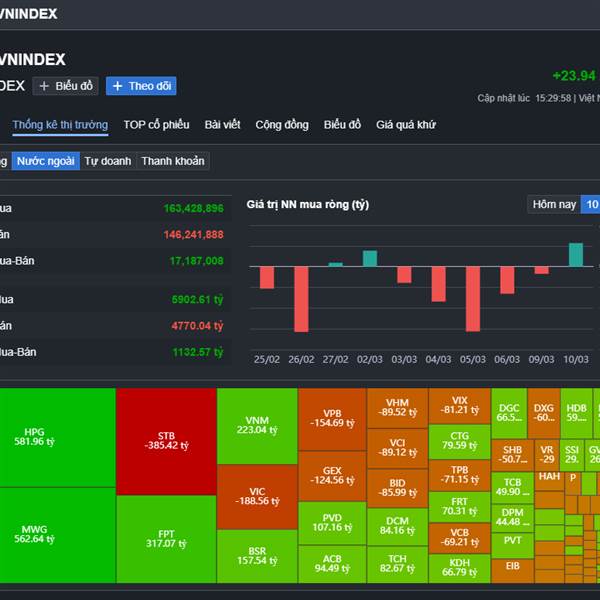Select the Nước ngoài filter

pyautogui.click(x=46, y=161)
